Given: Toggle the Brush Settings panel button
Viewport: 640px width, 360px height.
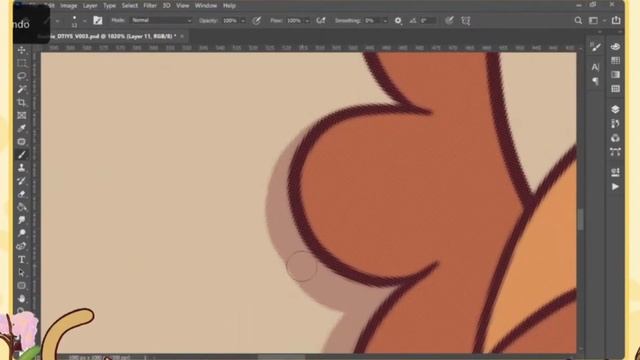Looking at the screenshot, I should coord(98,20).
